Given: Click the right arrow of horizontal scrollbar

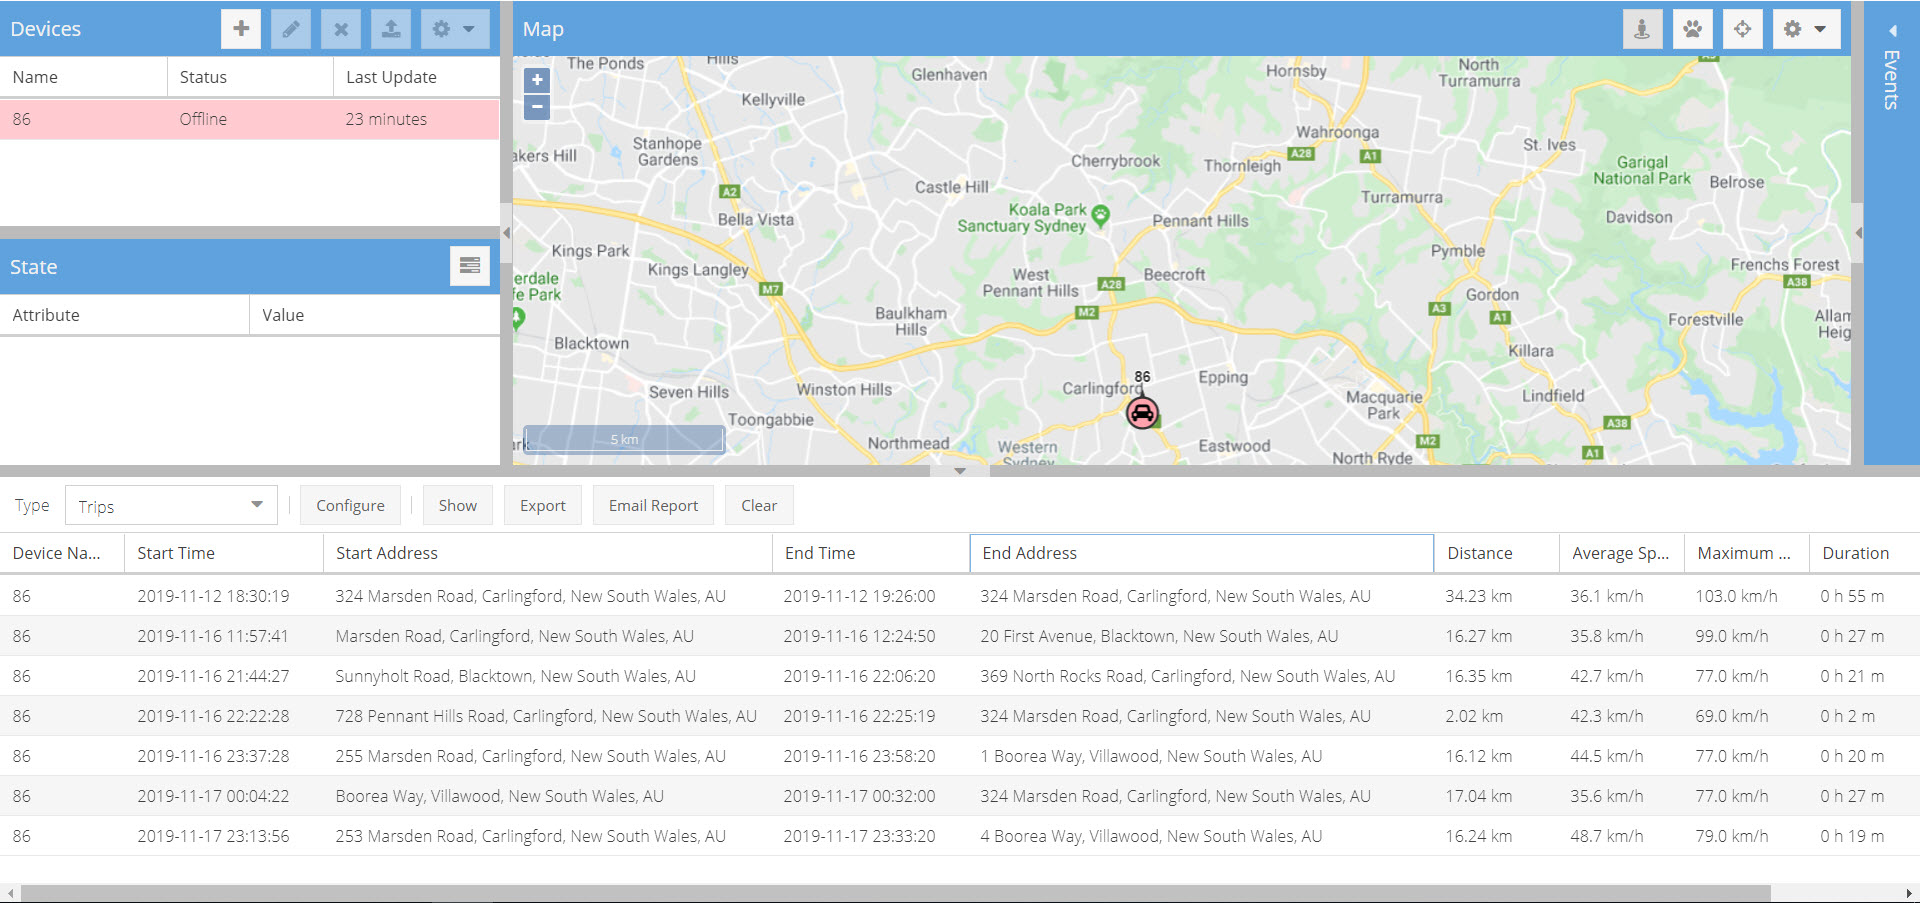Looking at the screenshot, I should pos(1909,893).
